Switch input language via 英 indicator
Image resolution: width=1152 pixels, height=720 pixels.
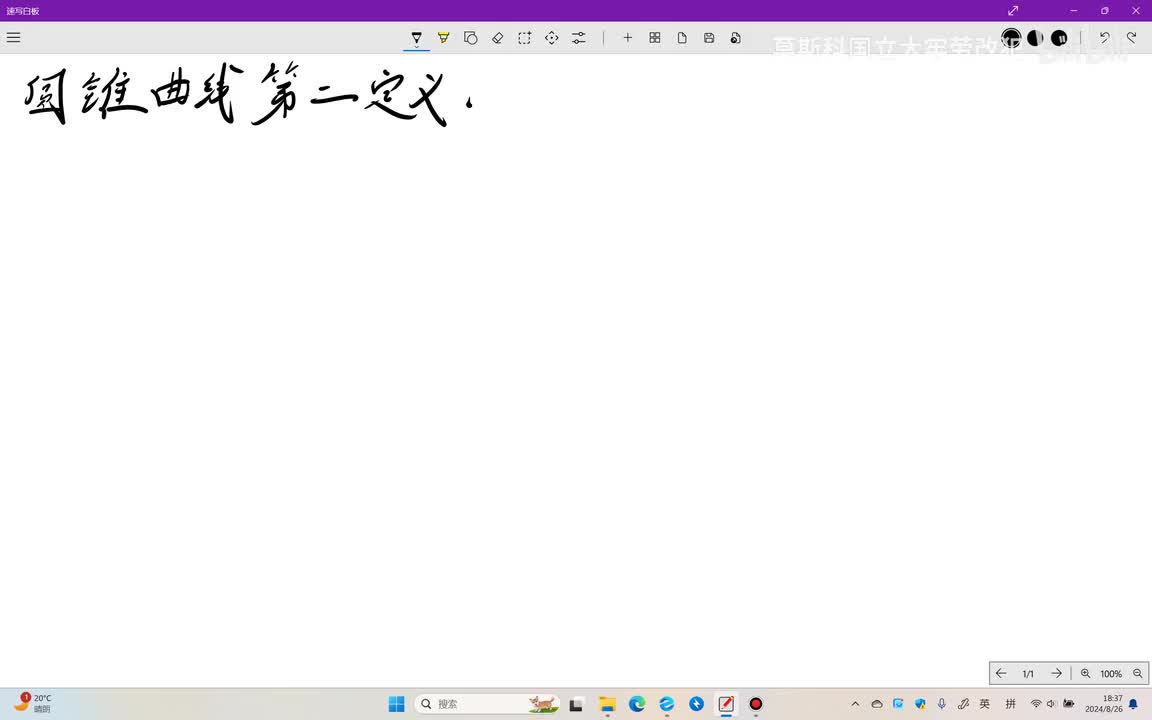pos(984,704)
